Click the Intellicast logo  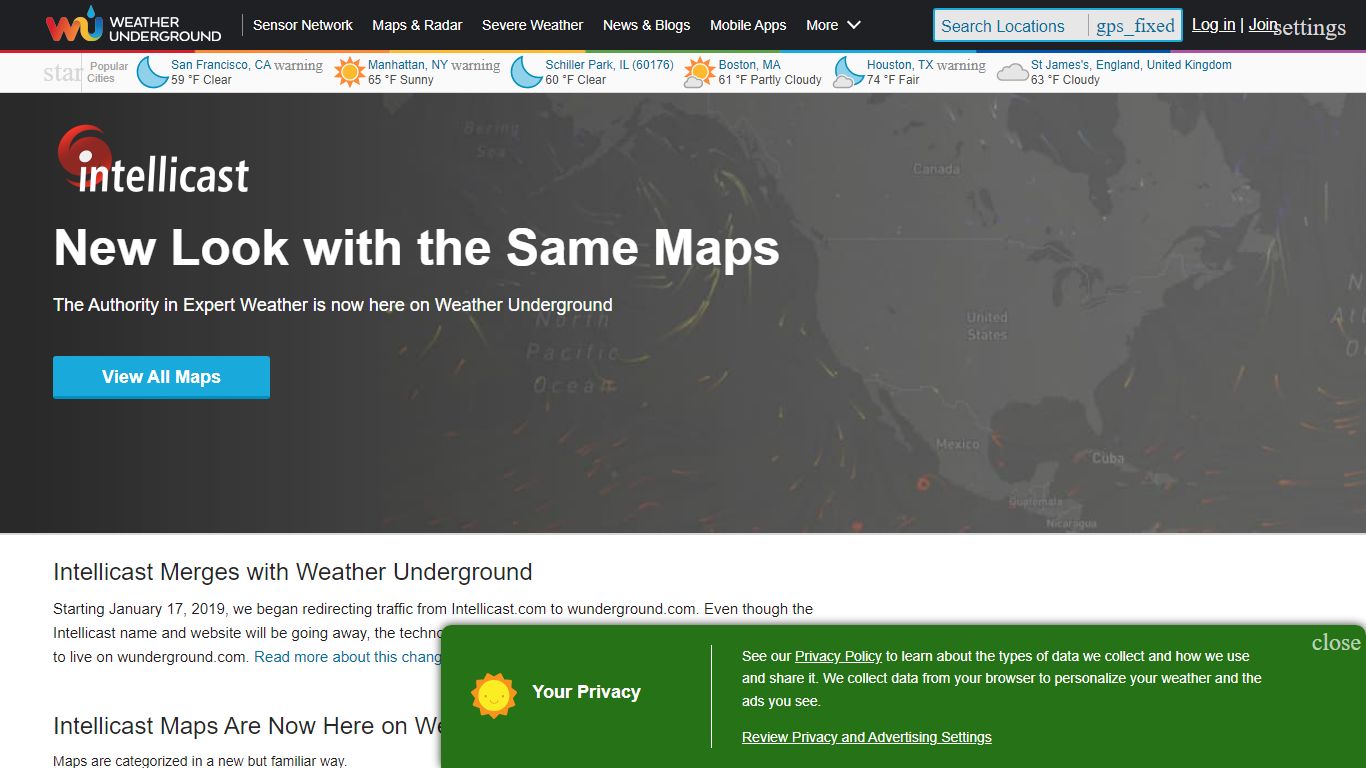[x=153, y=160]
